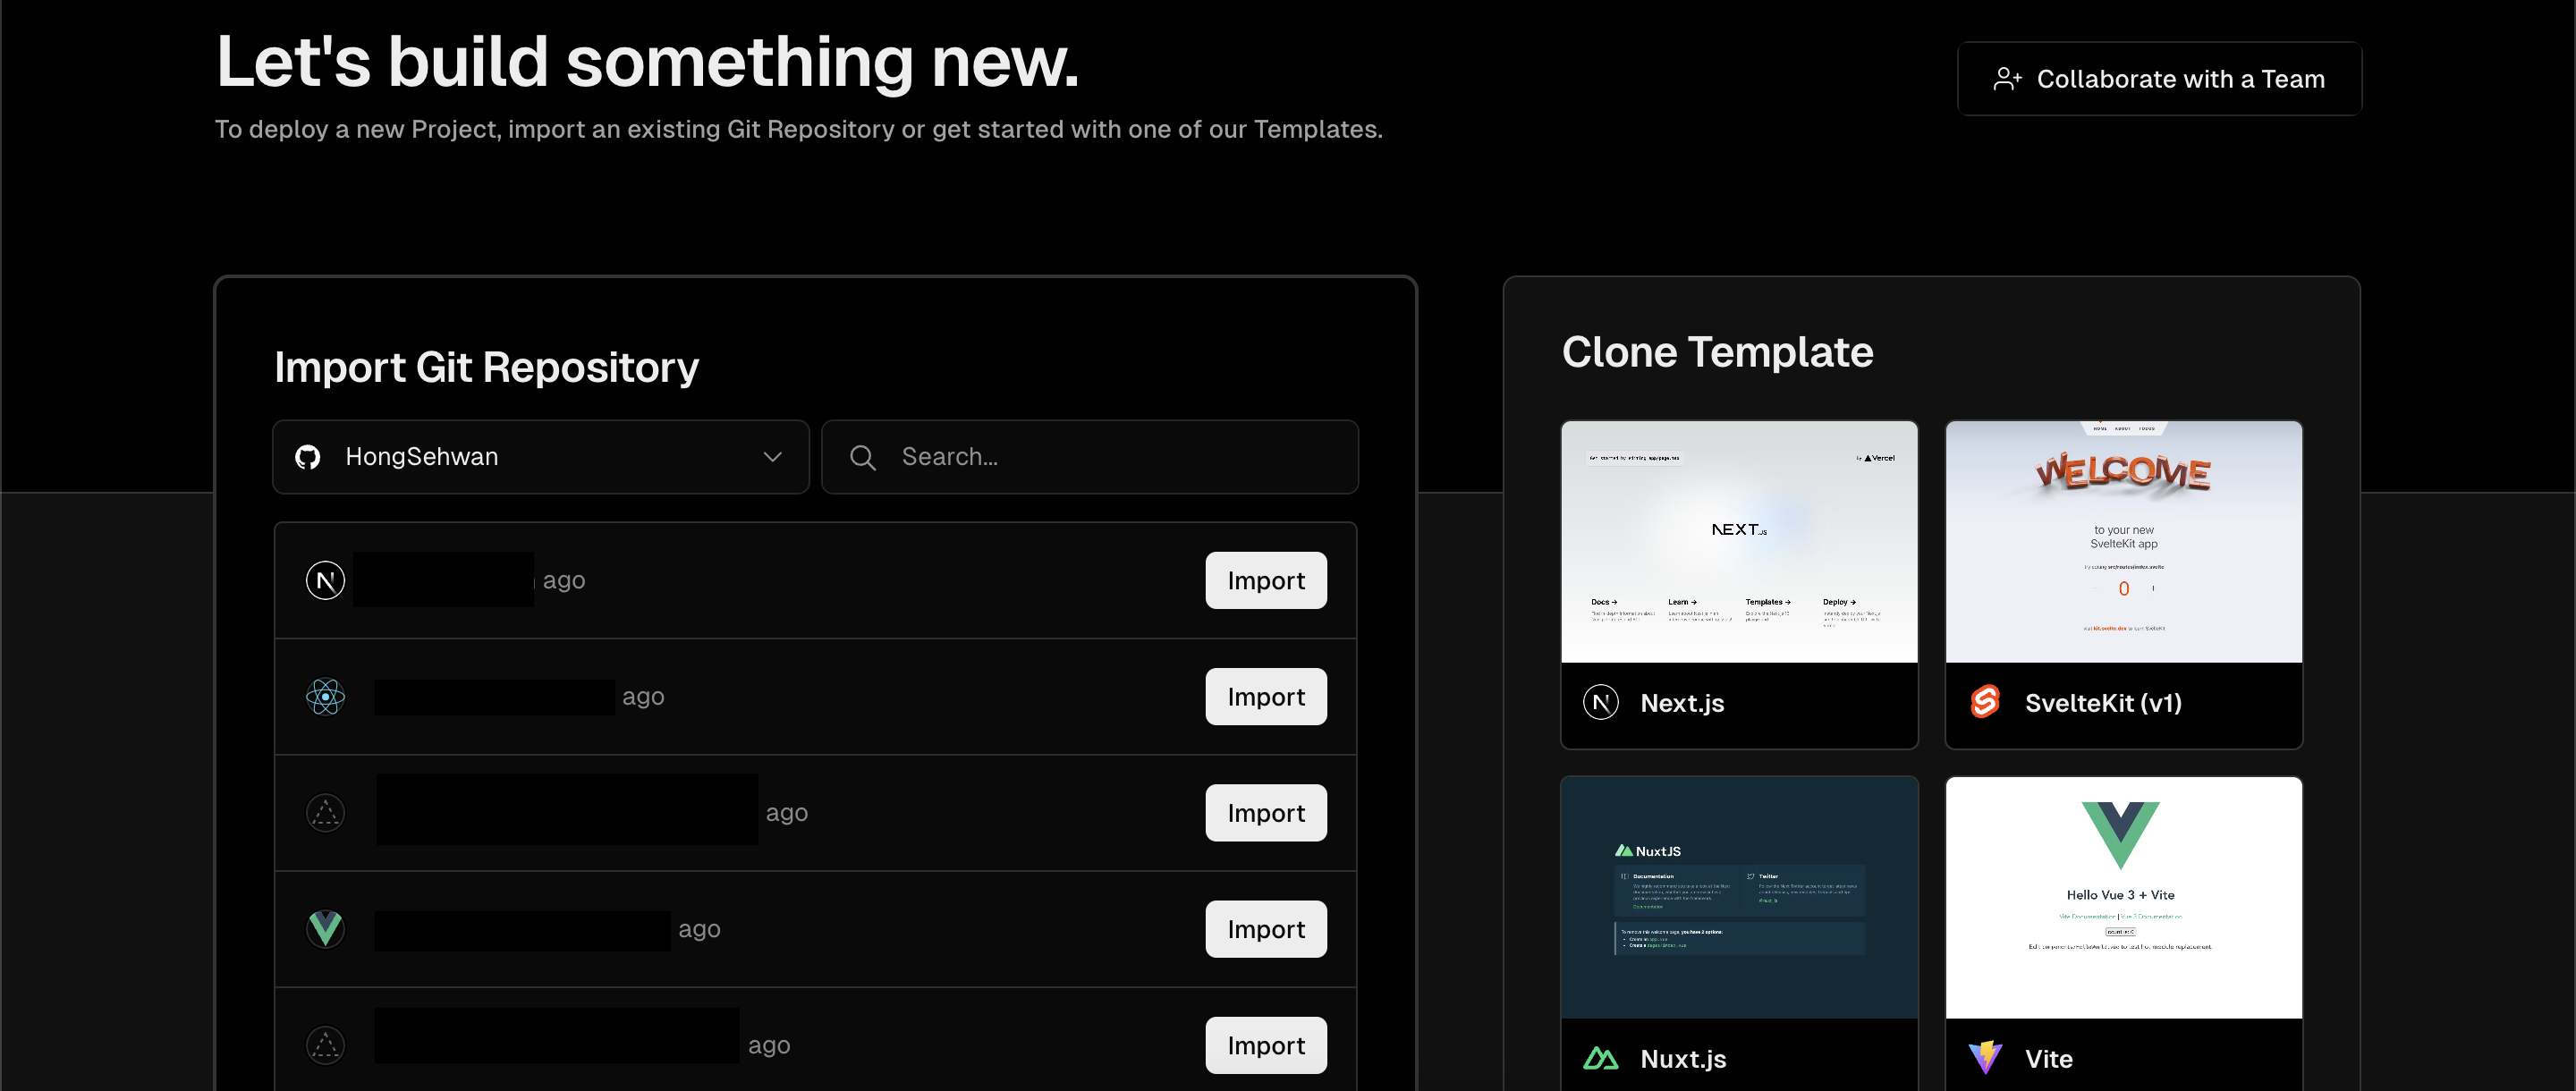
Task: Click the Vue logo icon in repository list
Action: tap(325, 929)
